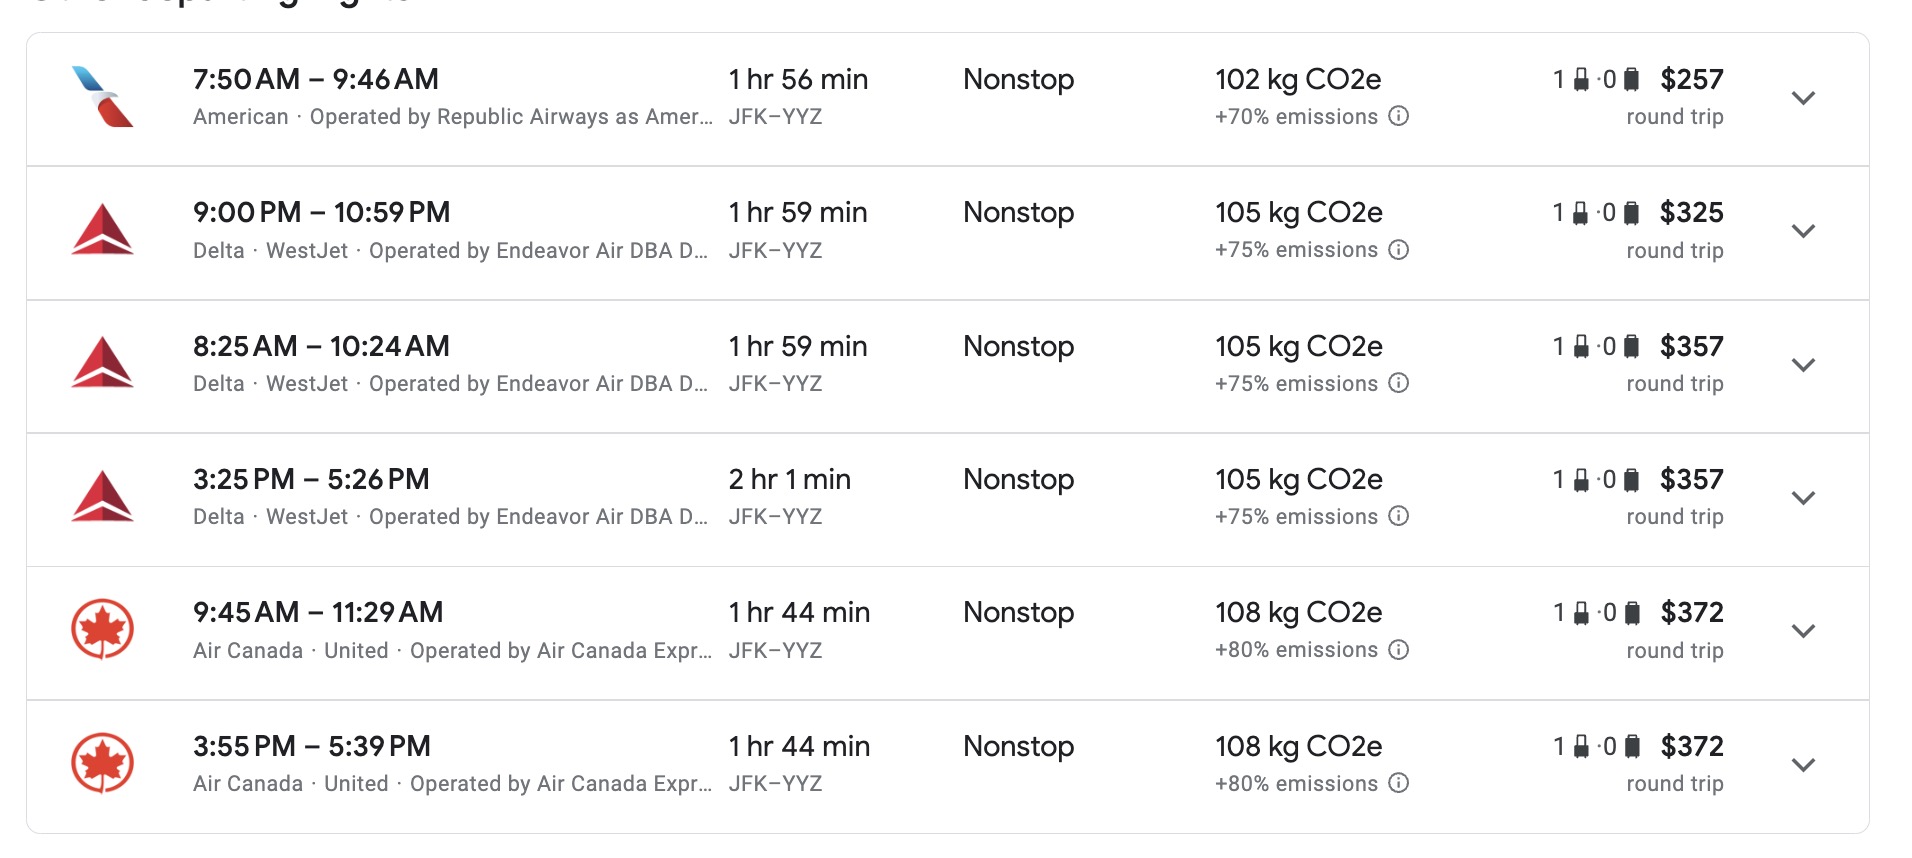The image size is (1912, 858).
Task: Open emissions details for the 3:55 PM Air Canada flight
Action: coord(1400,784)
